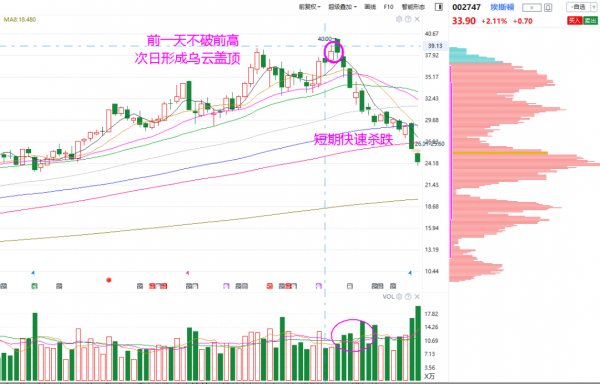Expand the arrow next to 自选
The height and width of the screenshot is (384, 600).
click(594, 7)
